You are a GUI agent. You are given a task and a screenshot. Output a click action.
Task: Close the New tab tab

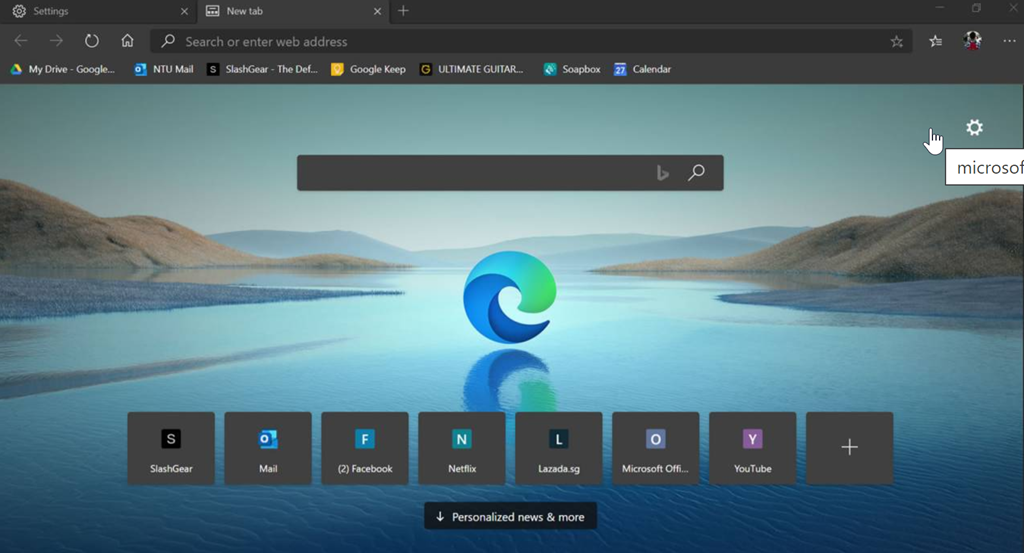point(377,11)
